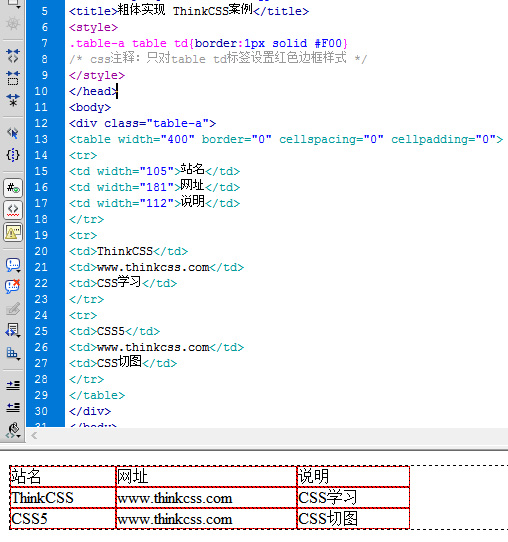Toggle syntax error alerts in info bar
Screen dimensions: 508x542
point(13,232)
